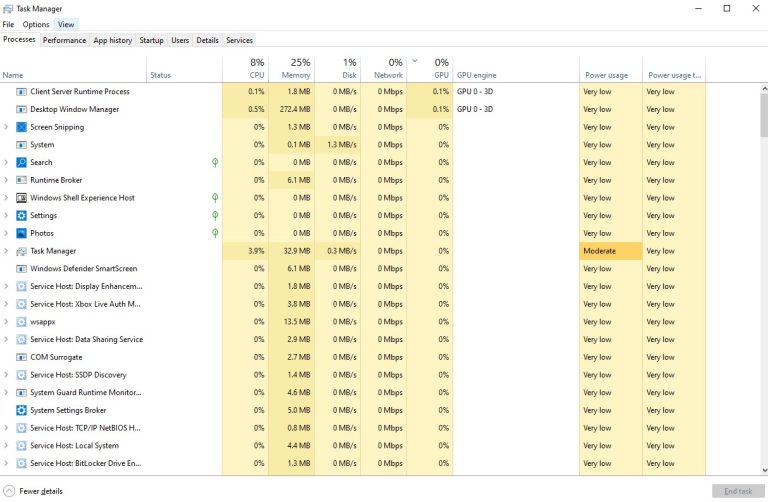Open the Options menu
Viewport: 768px width, 502px height.
coord(36,24)
